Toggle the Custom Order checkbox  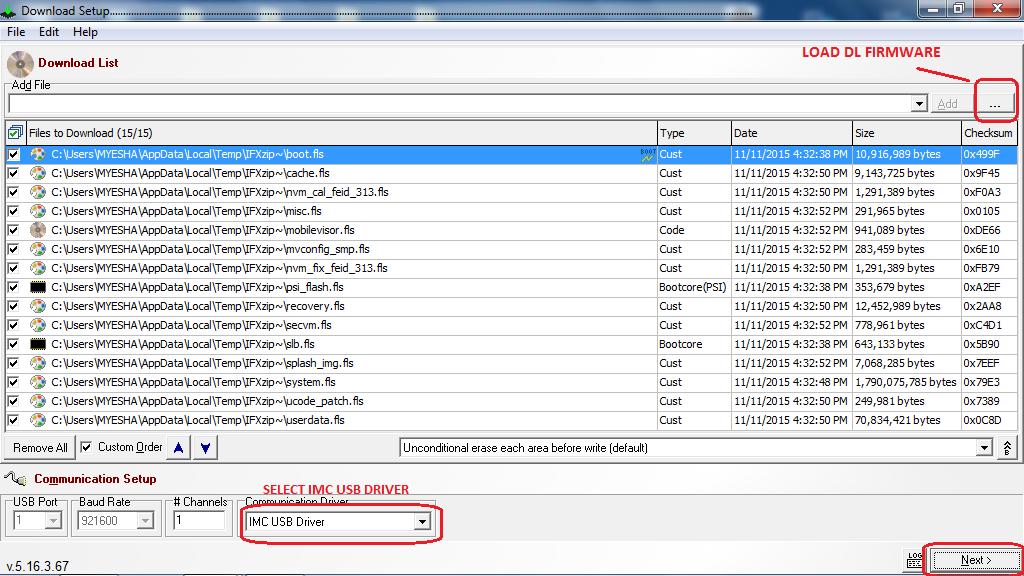coord(86,447)
